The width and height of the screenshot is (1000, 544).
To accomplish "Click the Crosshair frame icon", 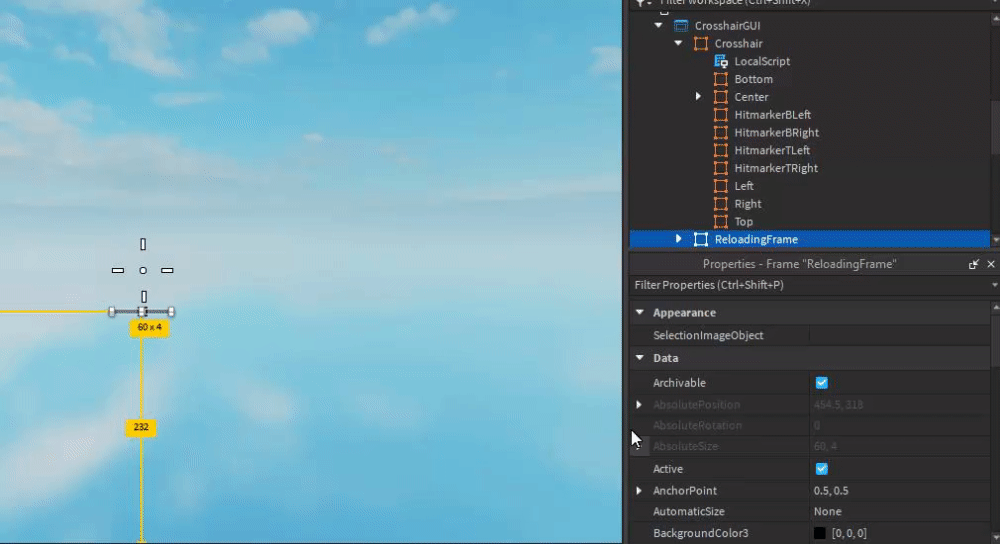I will [701, 43].
